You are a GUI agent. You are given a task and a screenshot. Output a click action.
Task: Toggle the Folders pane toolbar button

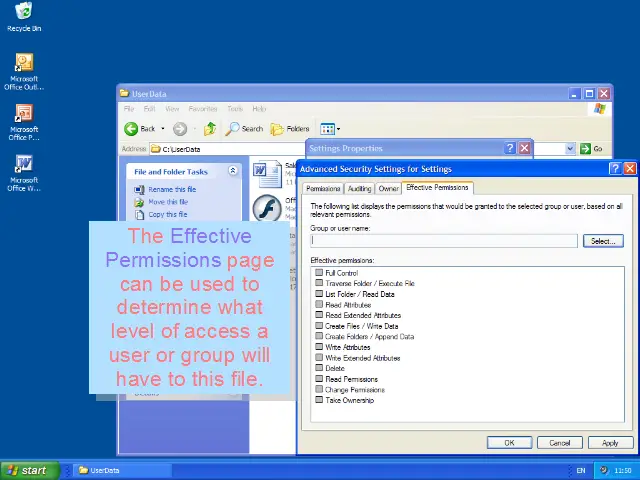coord(291,129)
